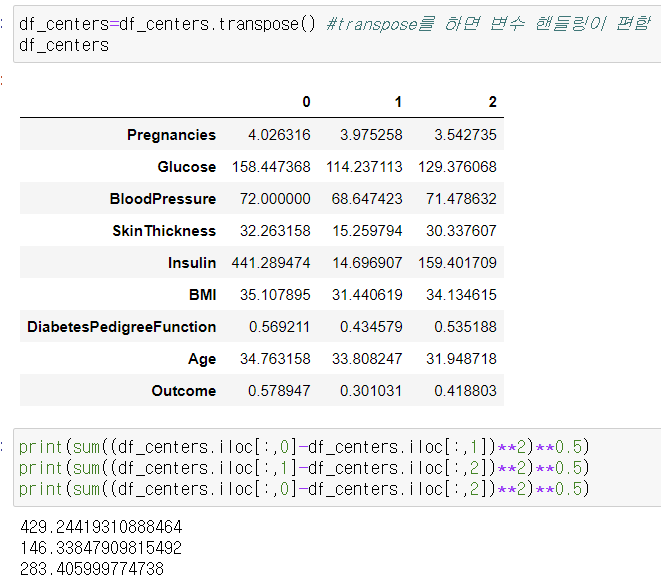Screen dimensions: 661x582
Task: Click the SkinThickness row label
Action: (x=164, y=231)
